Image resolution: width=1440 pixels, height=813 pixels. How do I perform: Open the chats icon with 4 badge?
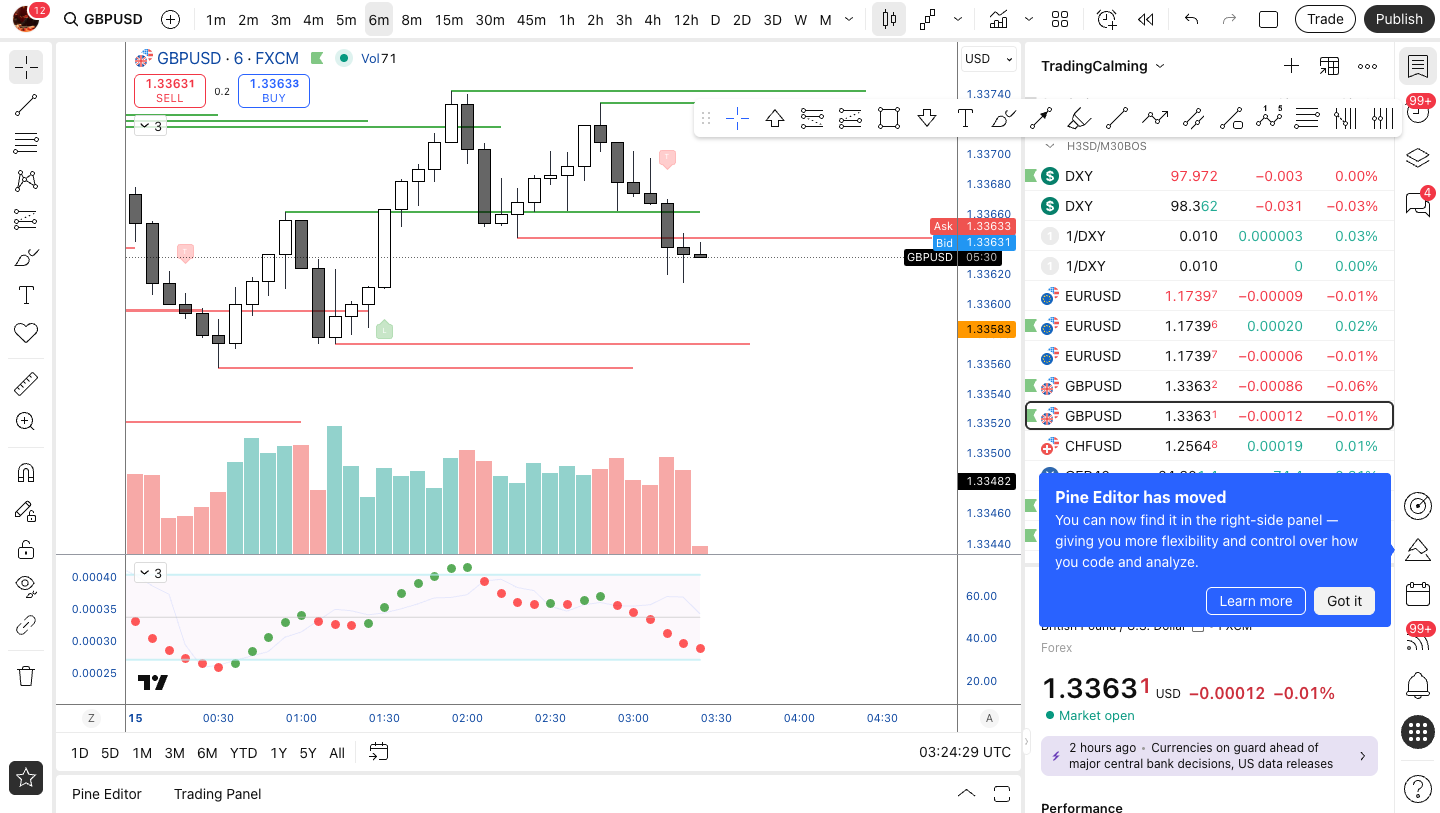(1417, 204)
